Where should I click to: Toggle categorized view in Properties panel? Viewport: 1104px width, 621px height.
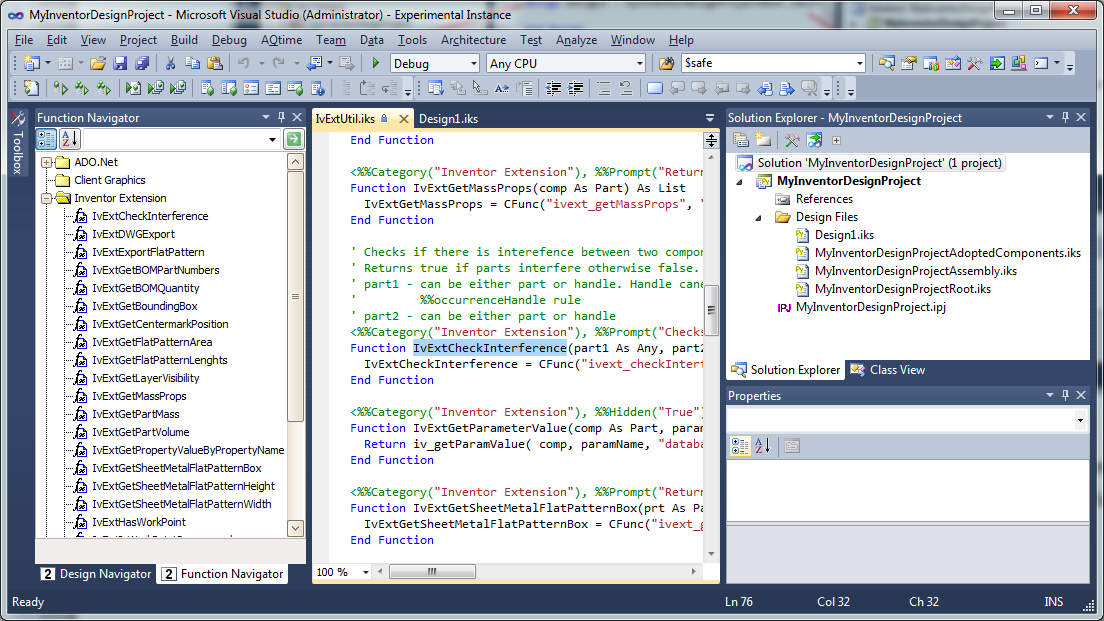point(740,446)
